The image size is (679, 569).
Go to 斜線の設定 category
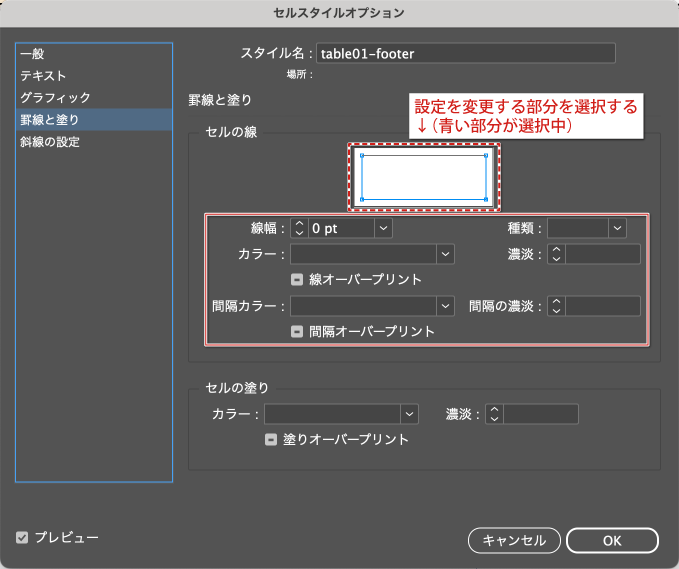(x=50, y=142)
